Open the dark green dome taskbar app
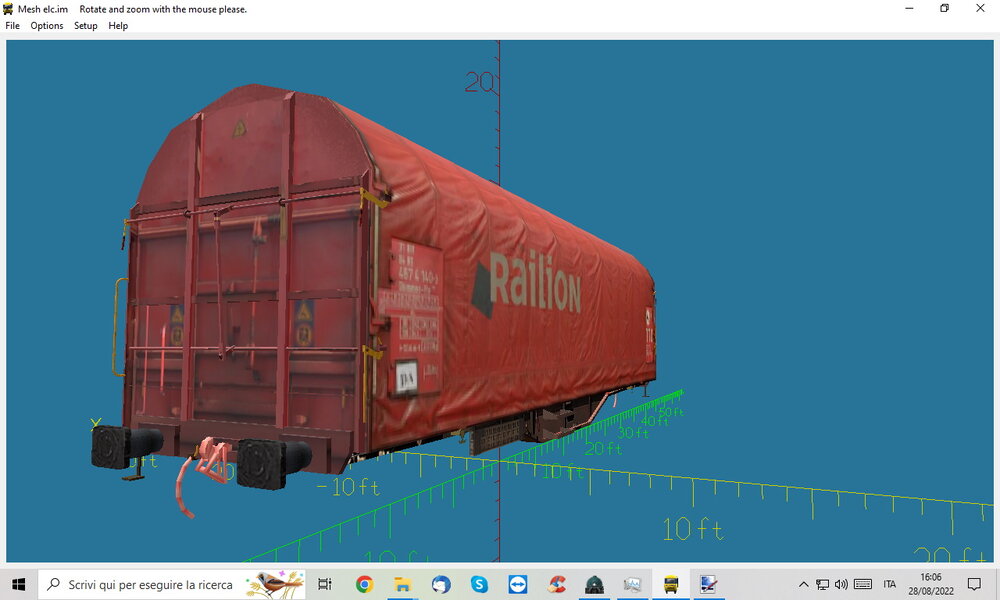The height and width of the screenshot is (600, 1000). [594, 584]
